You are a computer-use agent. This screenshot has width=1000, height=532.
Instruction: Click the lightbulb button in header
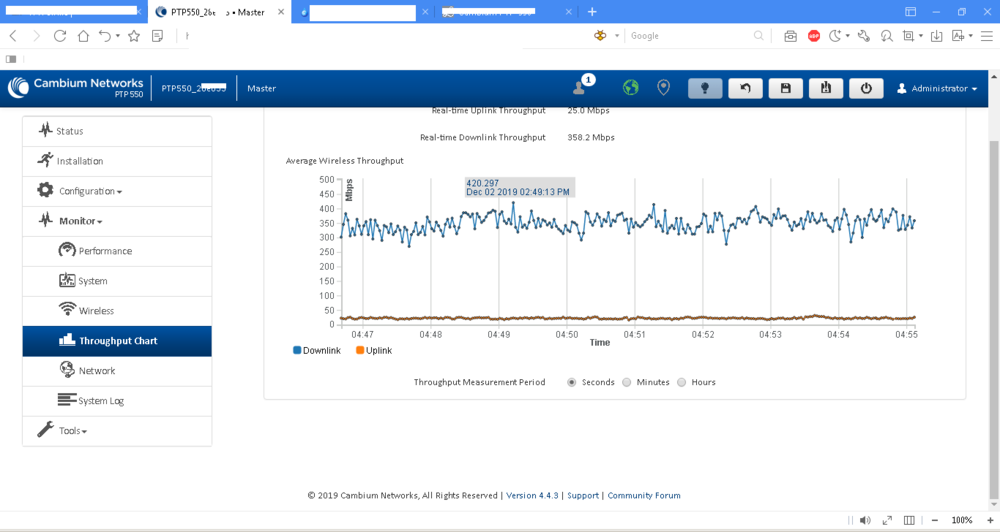[x=705, y=88]
